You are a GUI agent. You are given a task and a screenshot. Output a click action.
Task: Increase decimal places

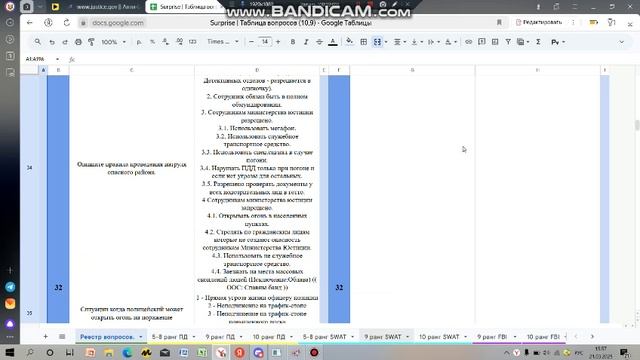tap(179, 42)
